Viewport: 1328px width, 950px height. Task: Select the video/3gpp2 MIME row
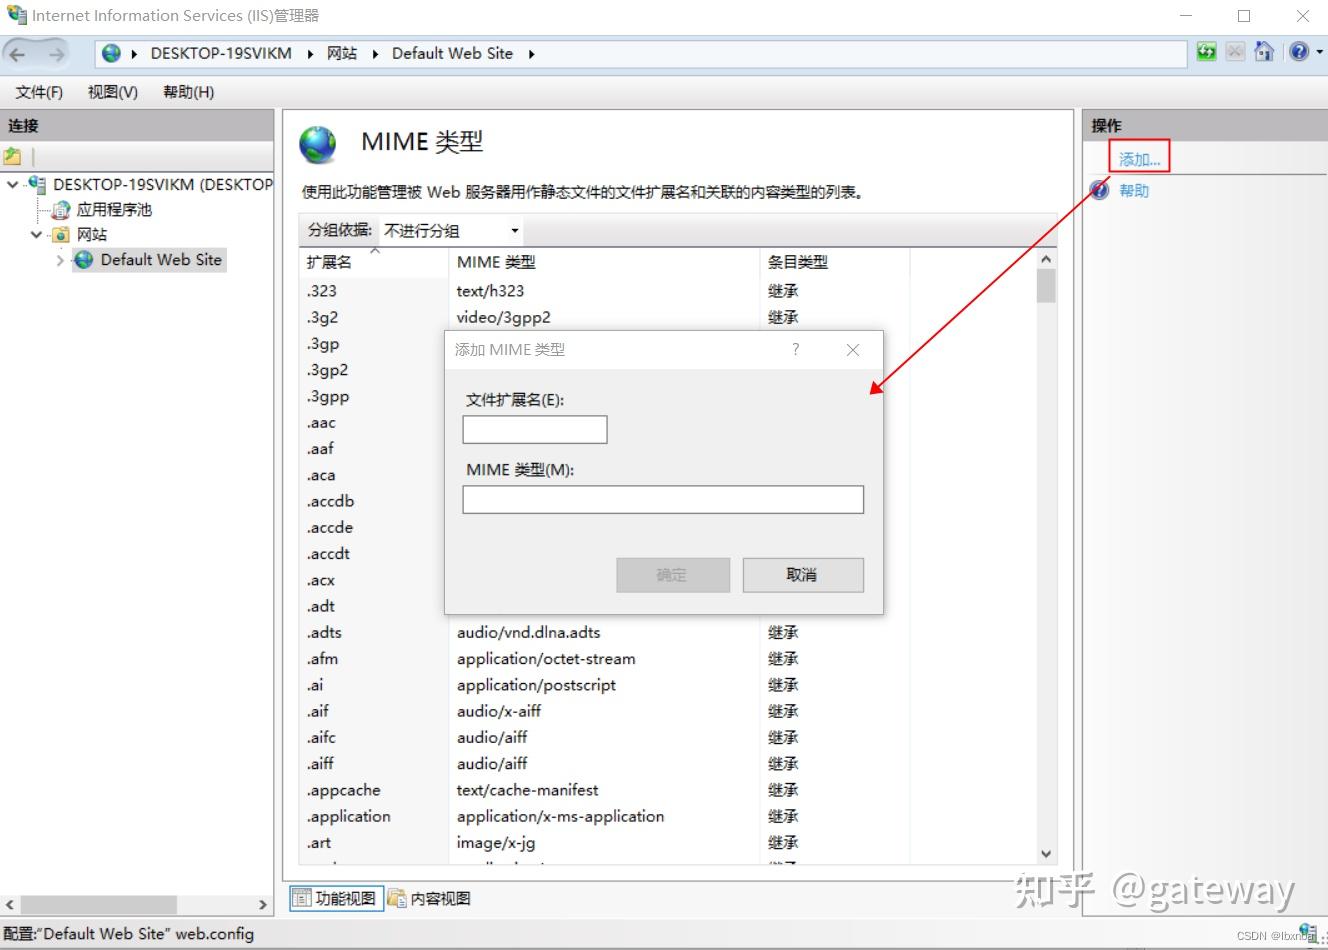point(504,317)
